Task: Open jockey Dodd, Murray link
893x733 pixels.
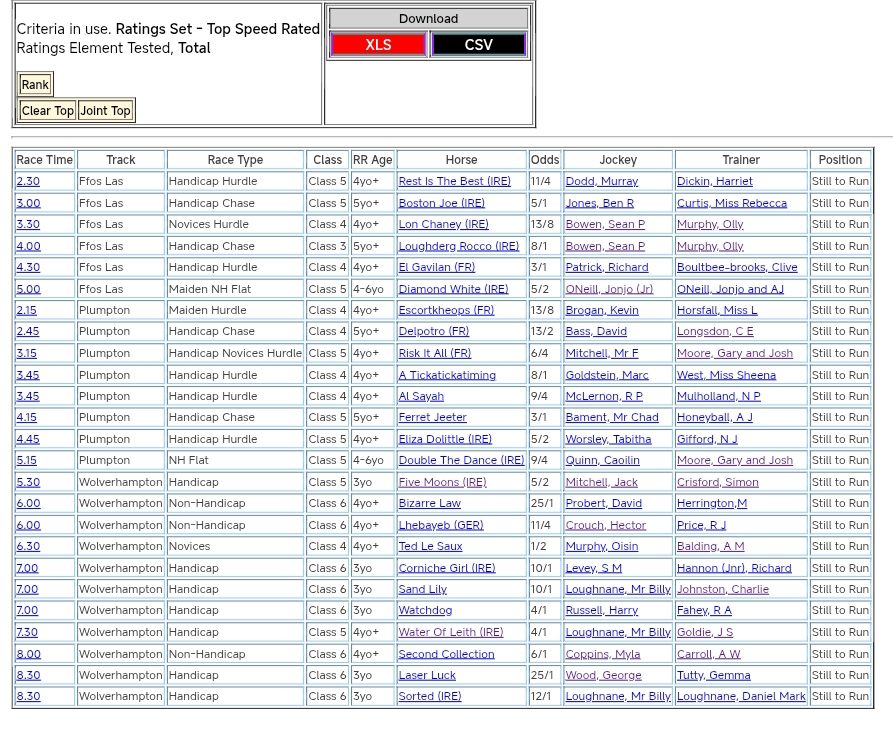Action: click(x=601, y=182)
